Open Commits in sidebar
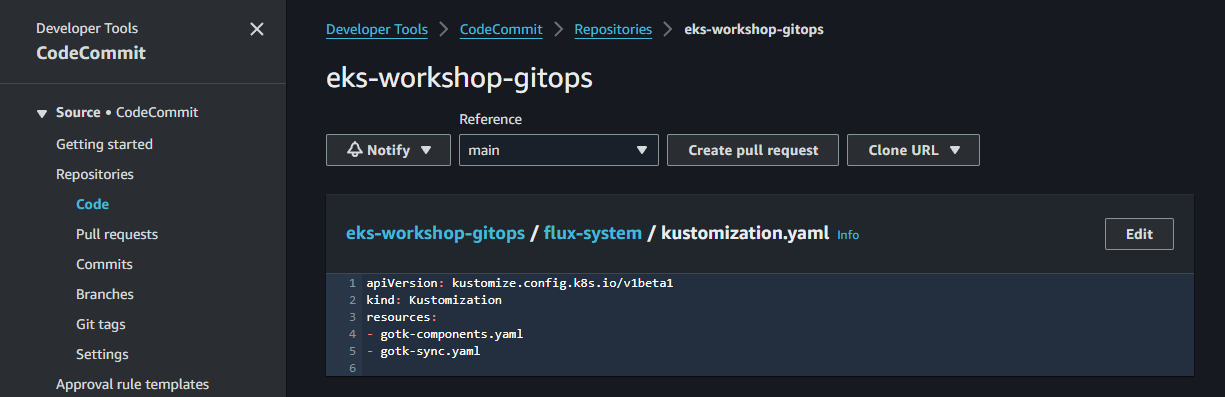The image size is (1225, 397). (104, 264)
